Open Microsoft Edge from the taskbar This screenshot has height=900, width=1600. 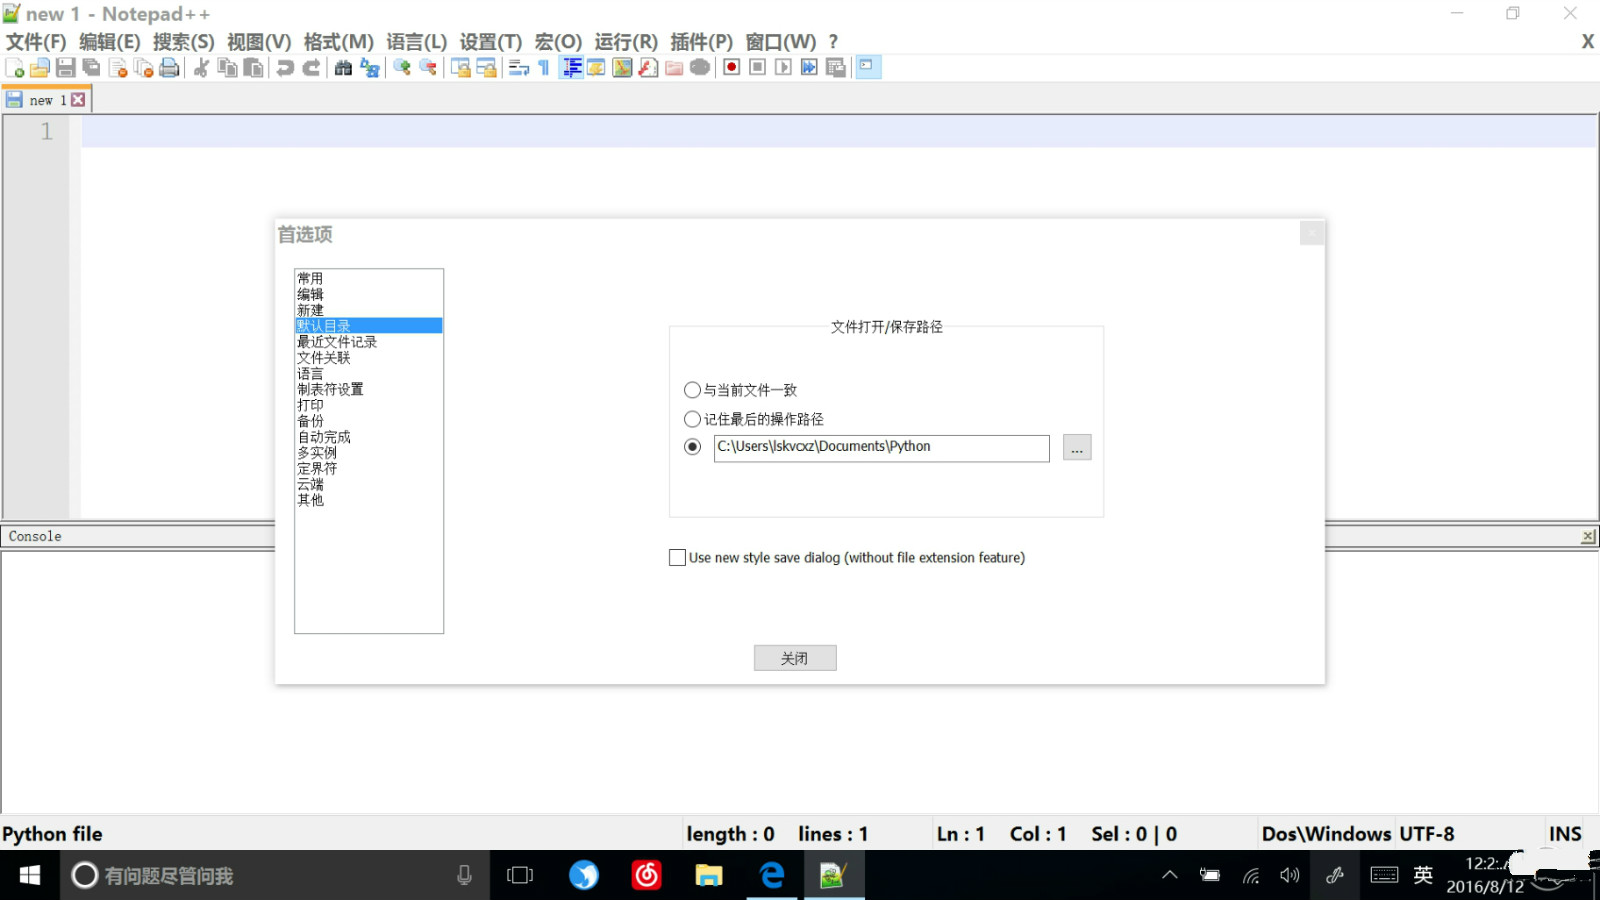pos(771,876)
